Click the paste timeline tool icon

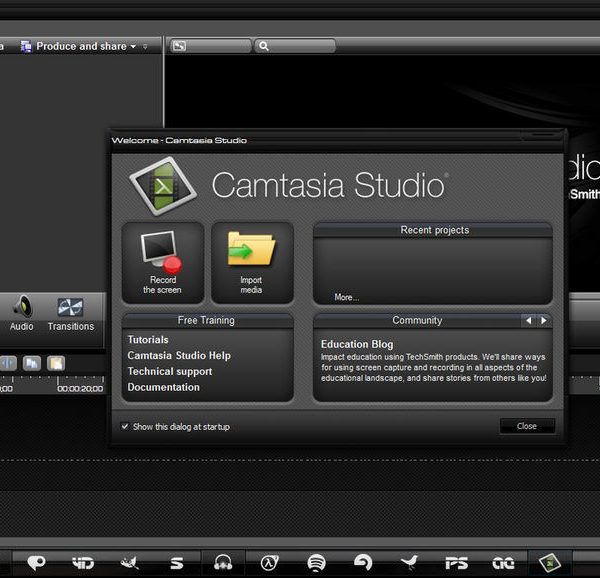pyautogui.click(x=56, y=363)
